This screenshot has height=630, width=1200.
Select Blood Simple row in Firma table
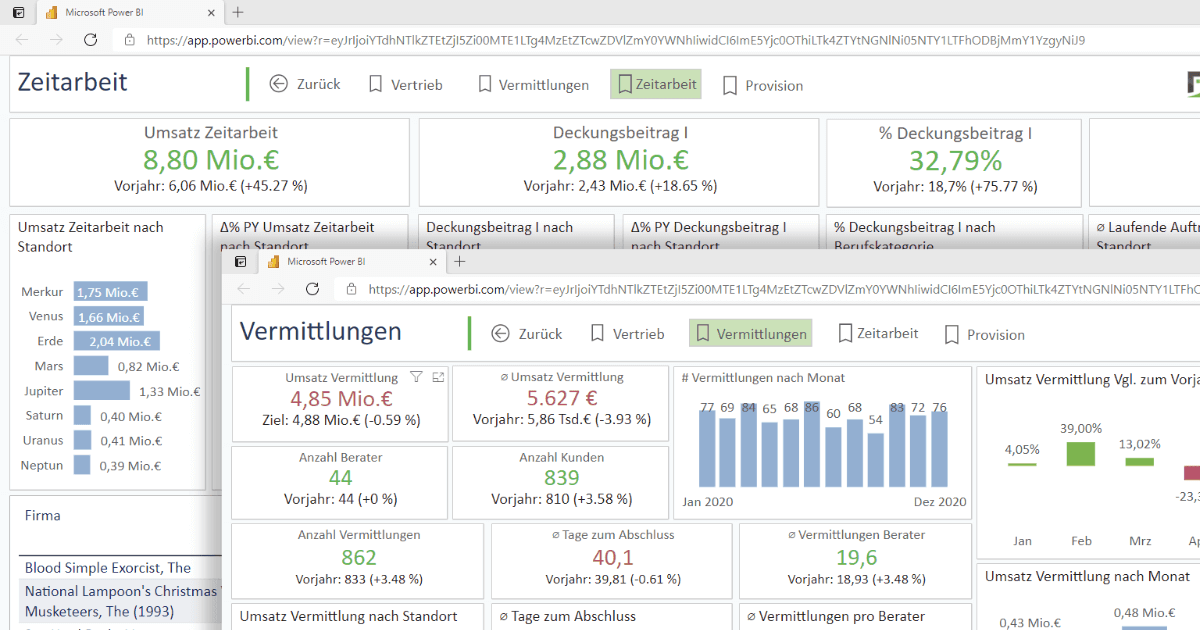108,568
